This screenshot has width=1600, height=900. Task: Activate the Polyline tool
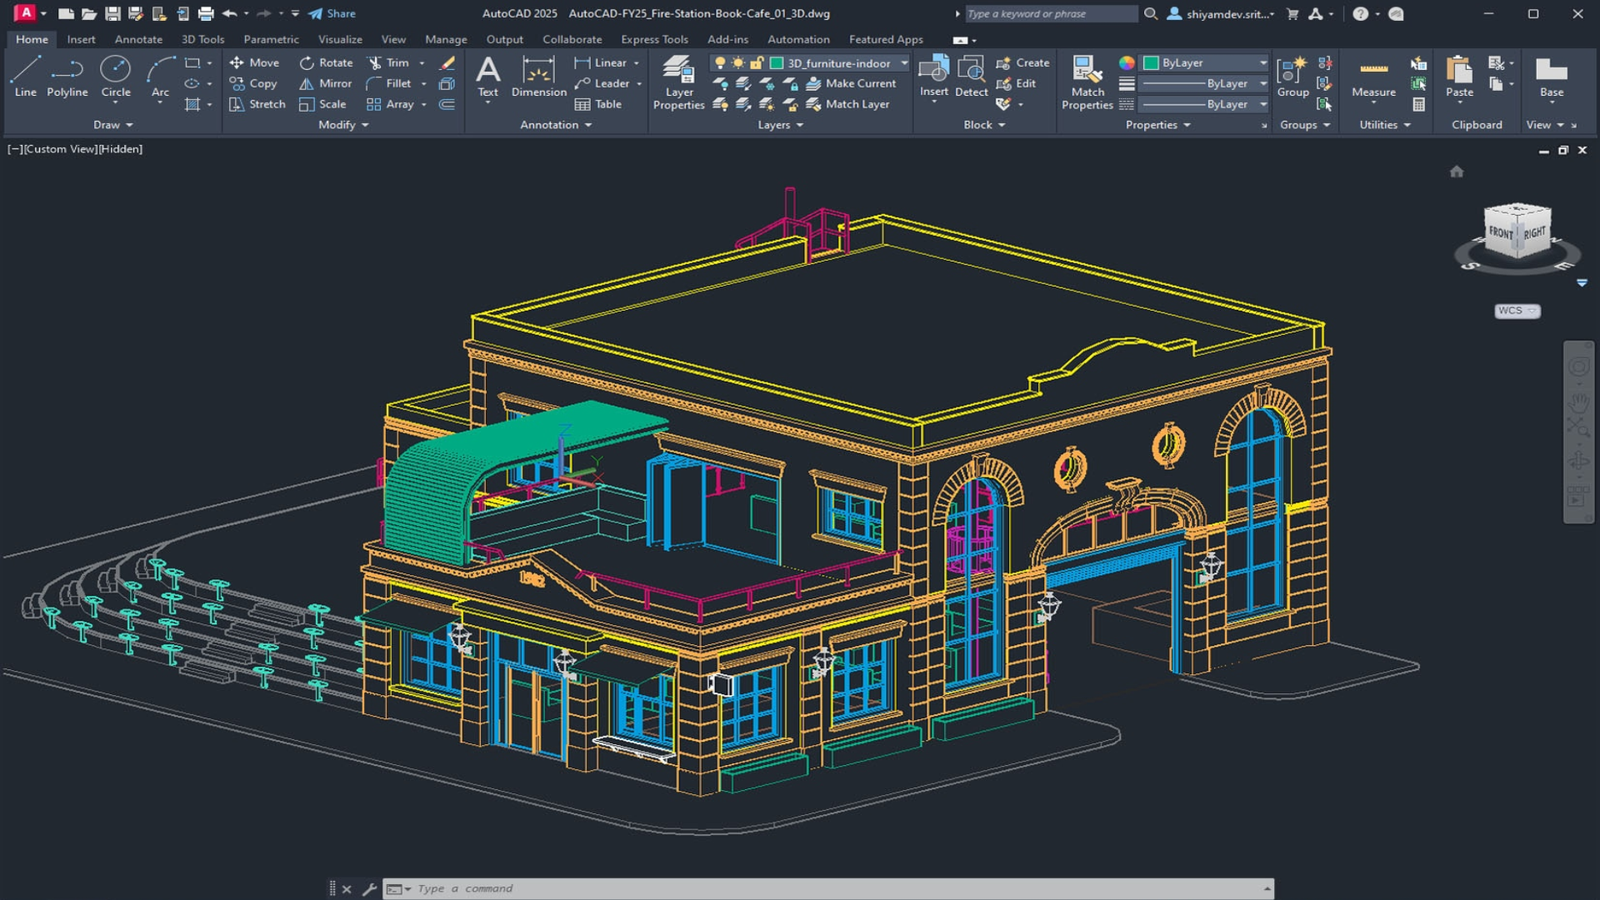coord(67,76)
